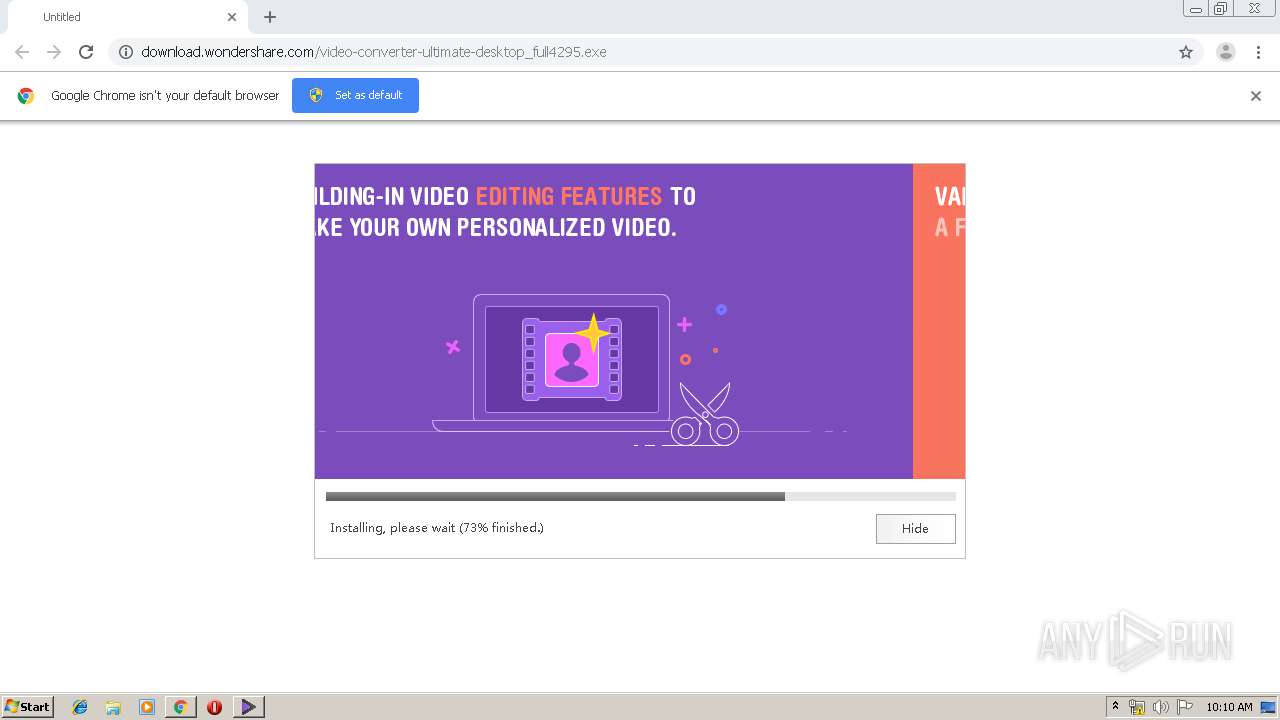Dismiss the default browser notification bar
The width and height of the screenshot is (1280, 720).
1255,96
